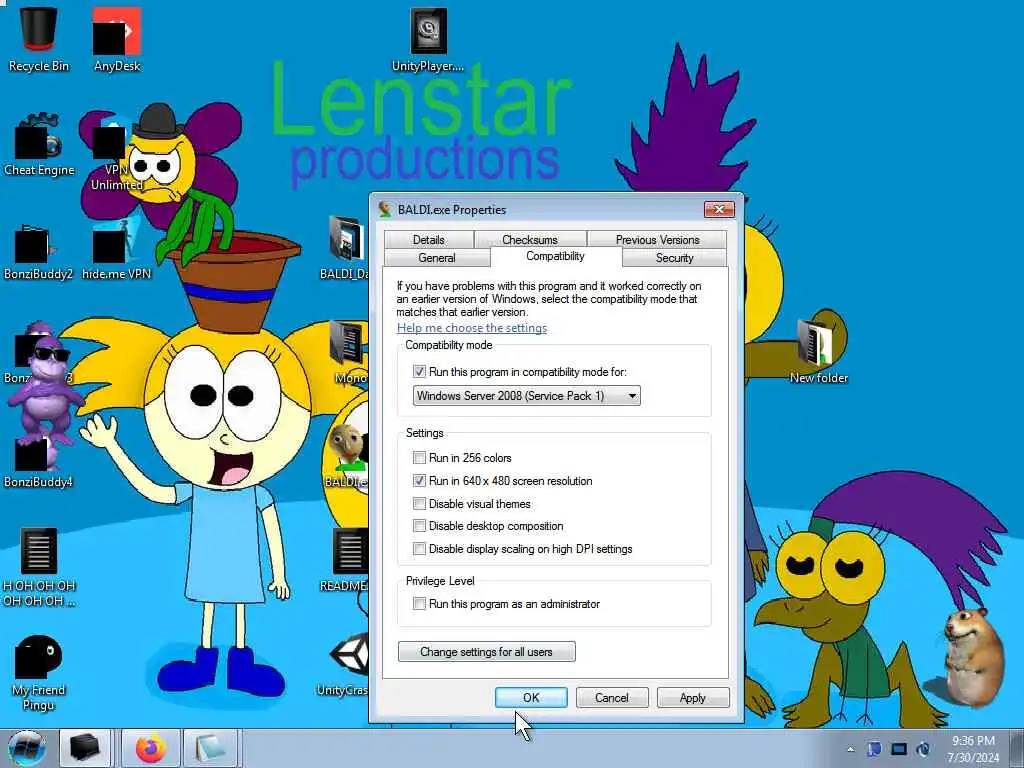Switch to the Security tab
The image size is (1024, 768).
coord(675,258)
